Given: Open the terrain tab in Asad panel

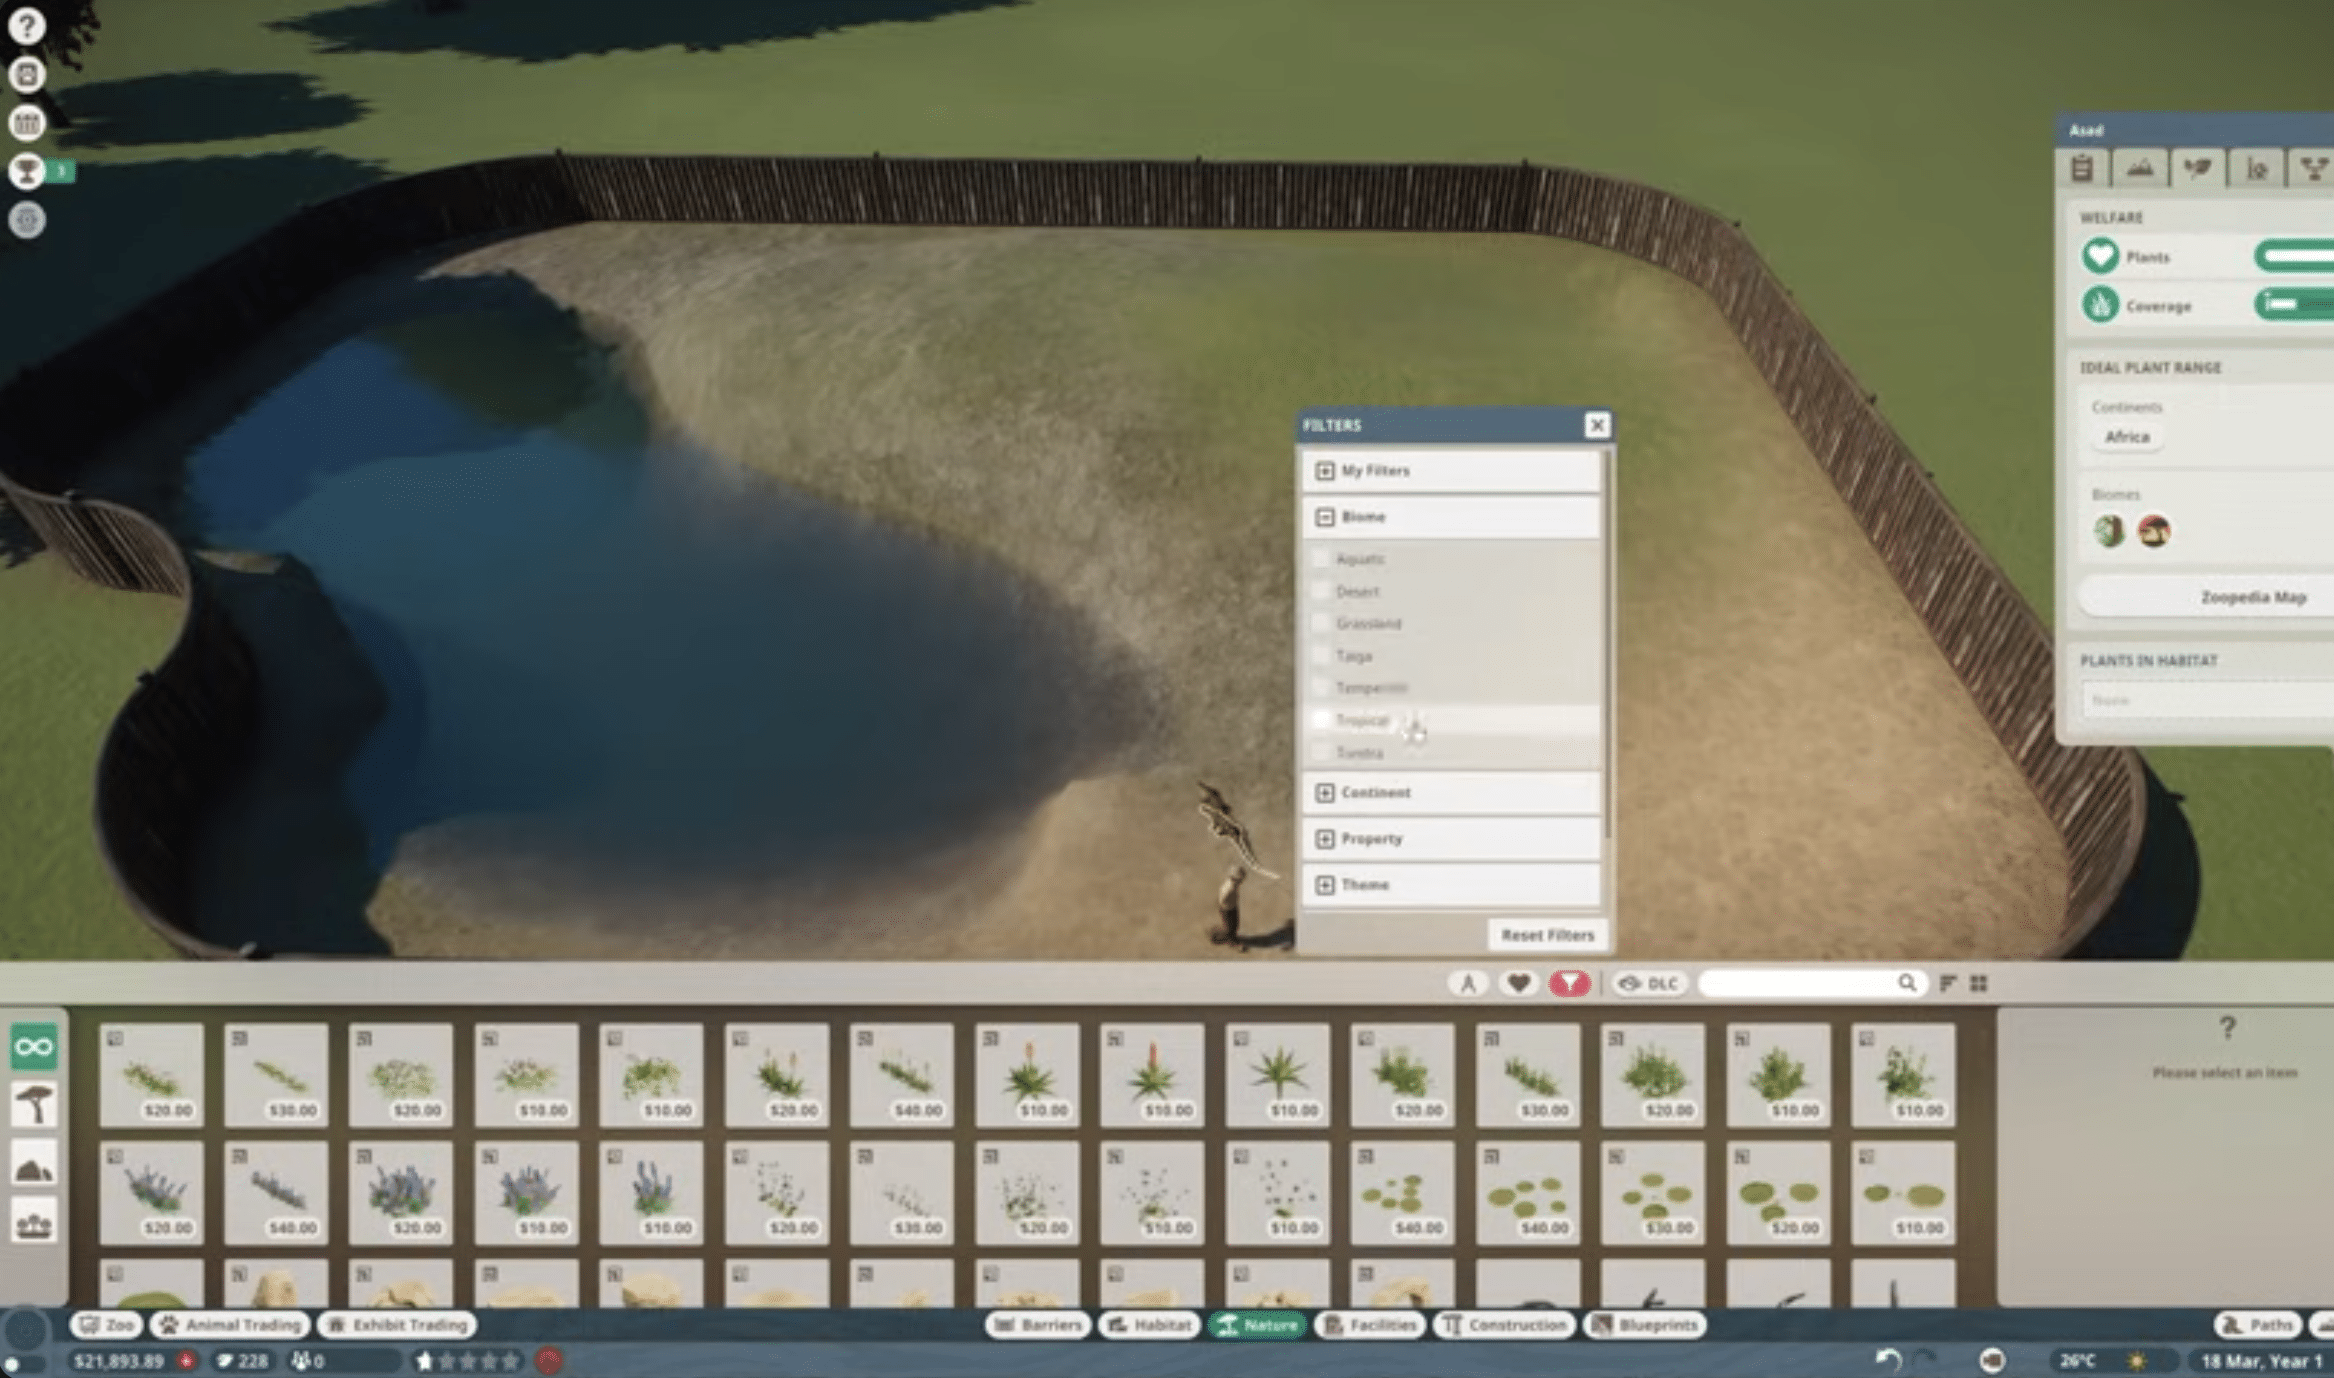Looking at the screenshot, I should click(x=2140, y=168).
